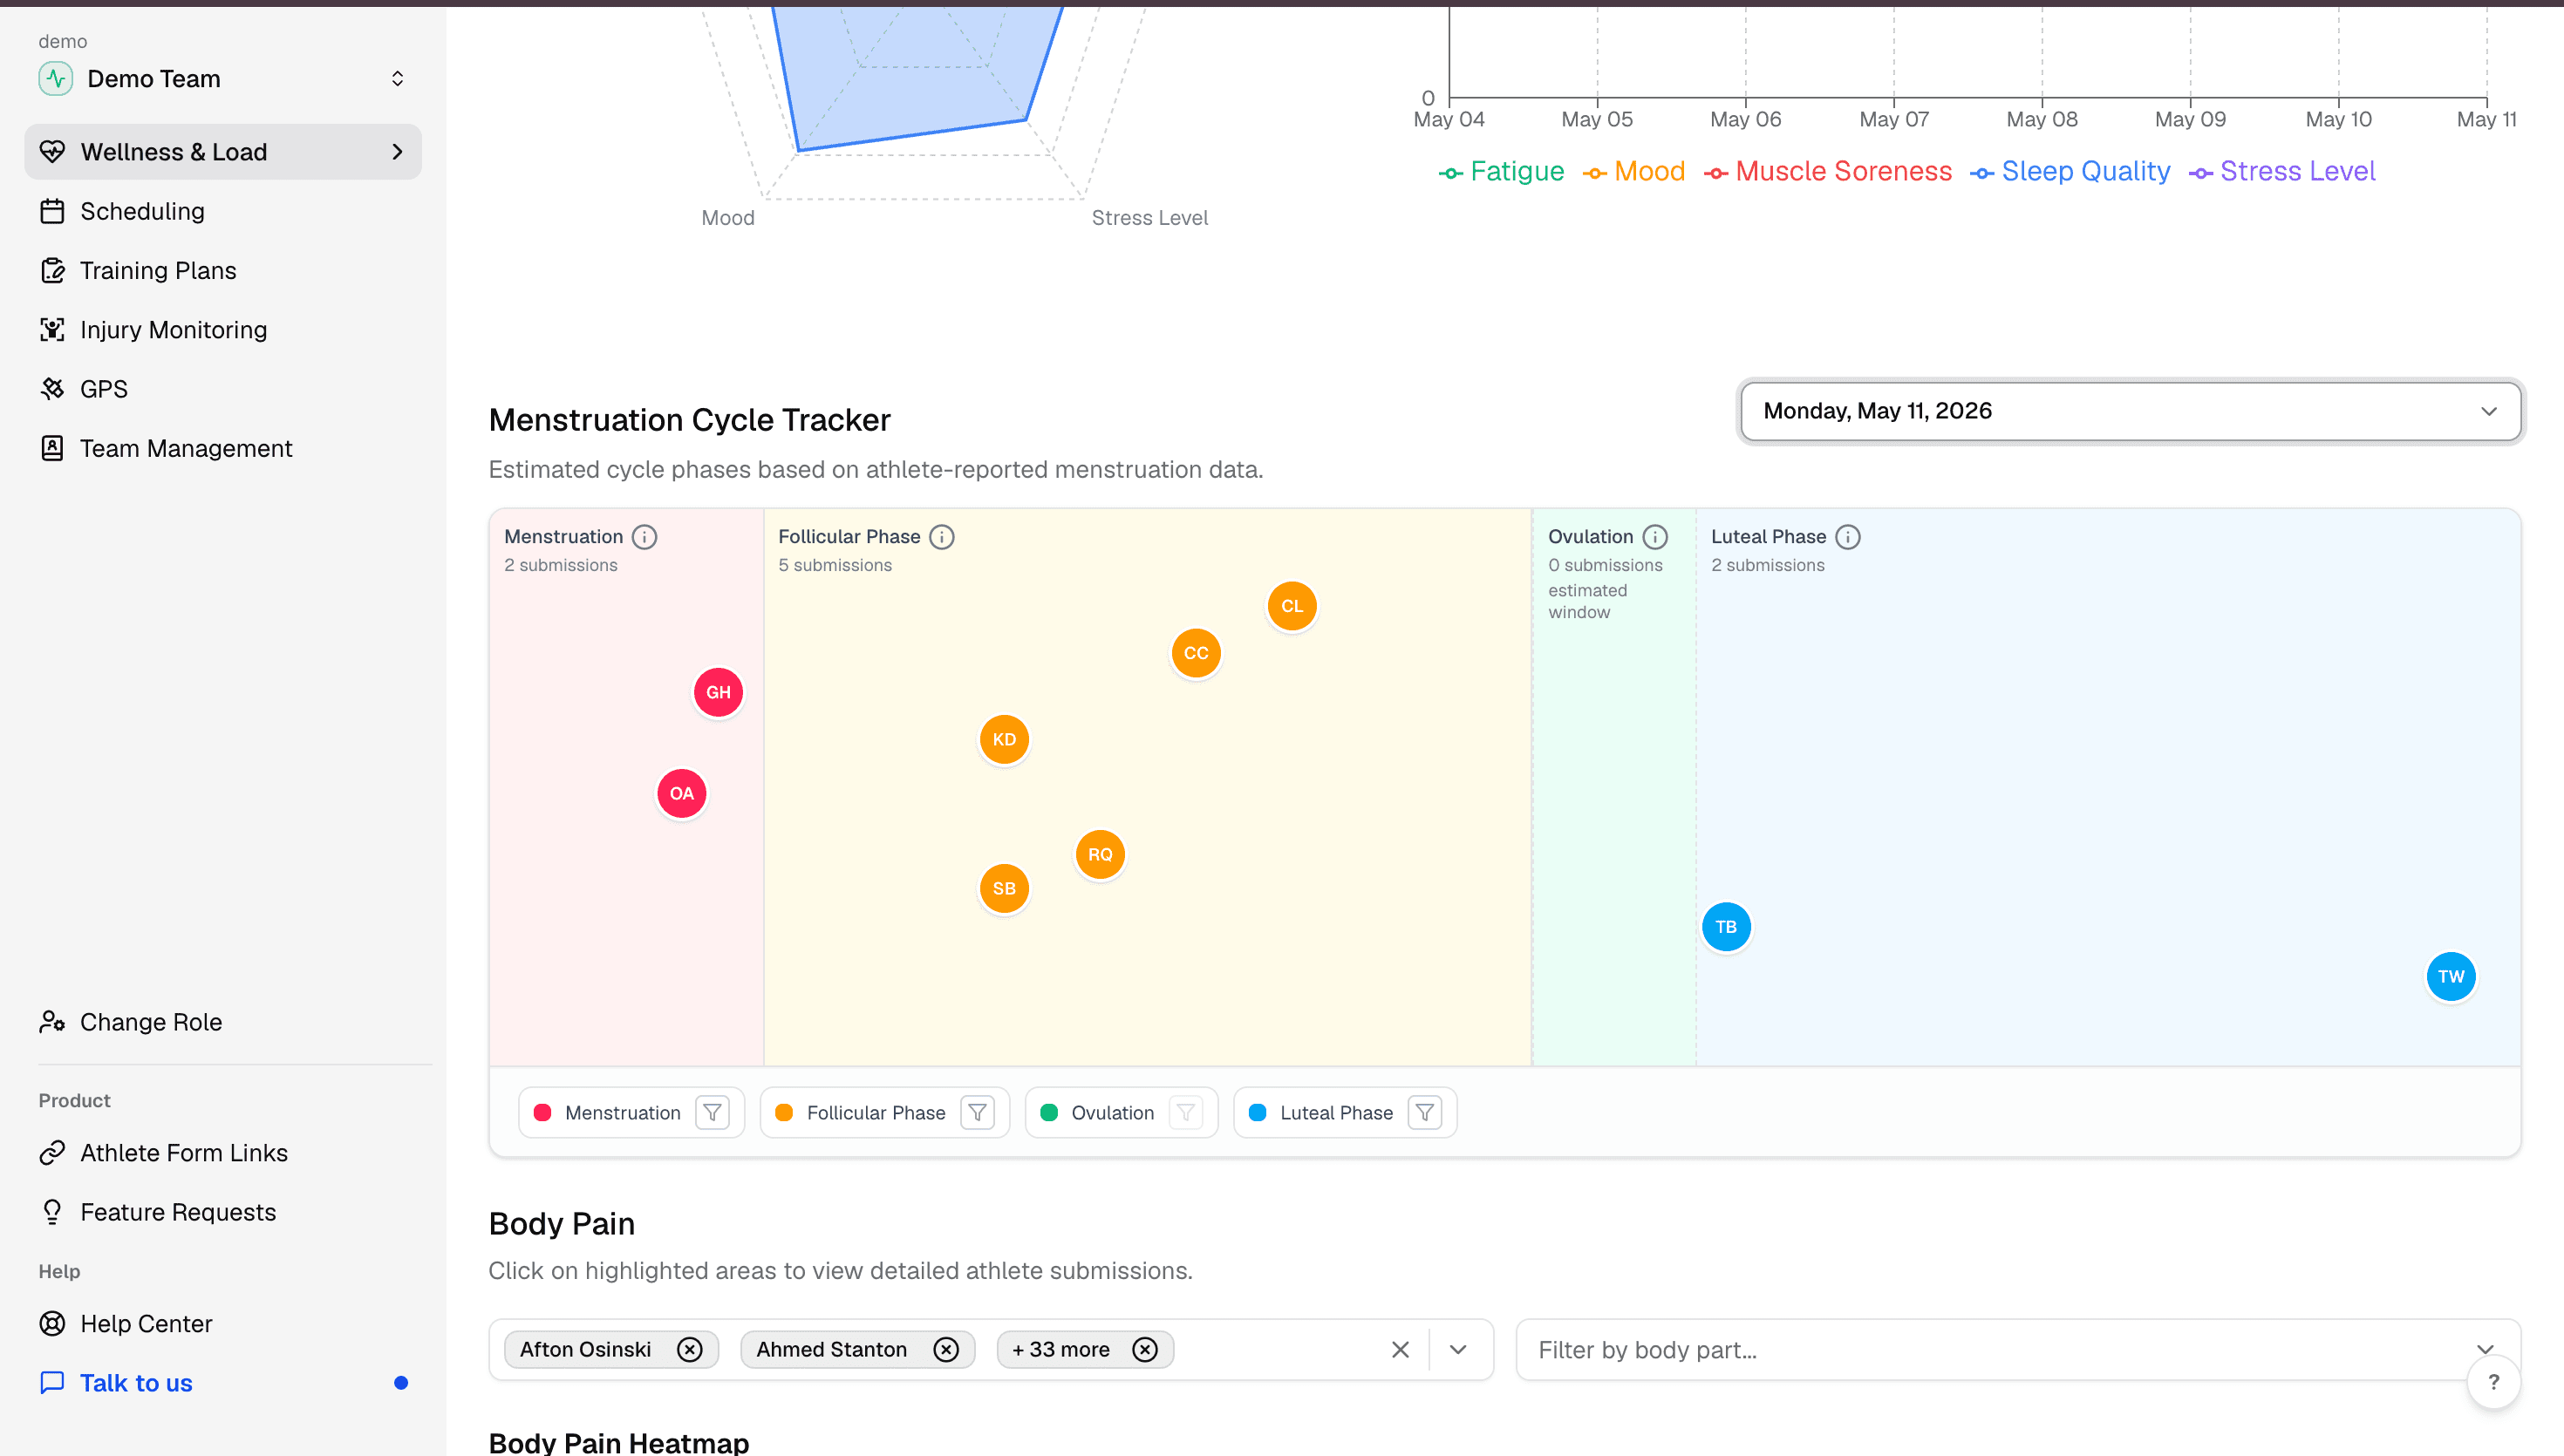The image size is (2564, 1456).
Task: Click the Demo Team pulse logo icon
Action: pos(55,78)
